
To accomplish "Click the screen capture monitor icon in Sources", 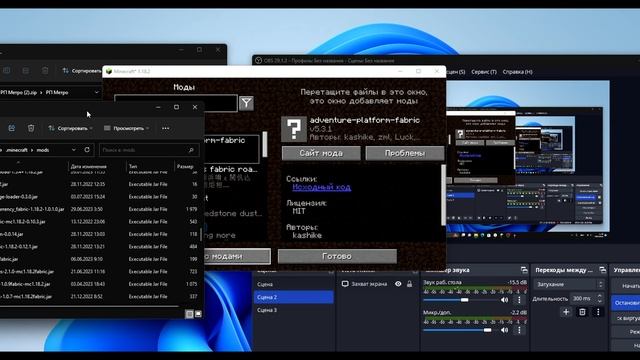I will point(345,284).
